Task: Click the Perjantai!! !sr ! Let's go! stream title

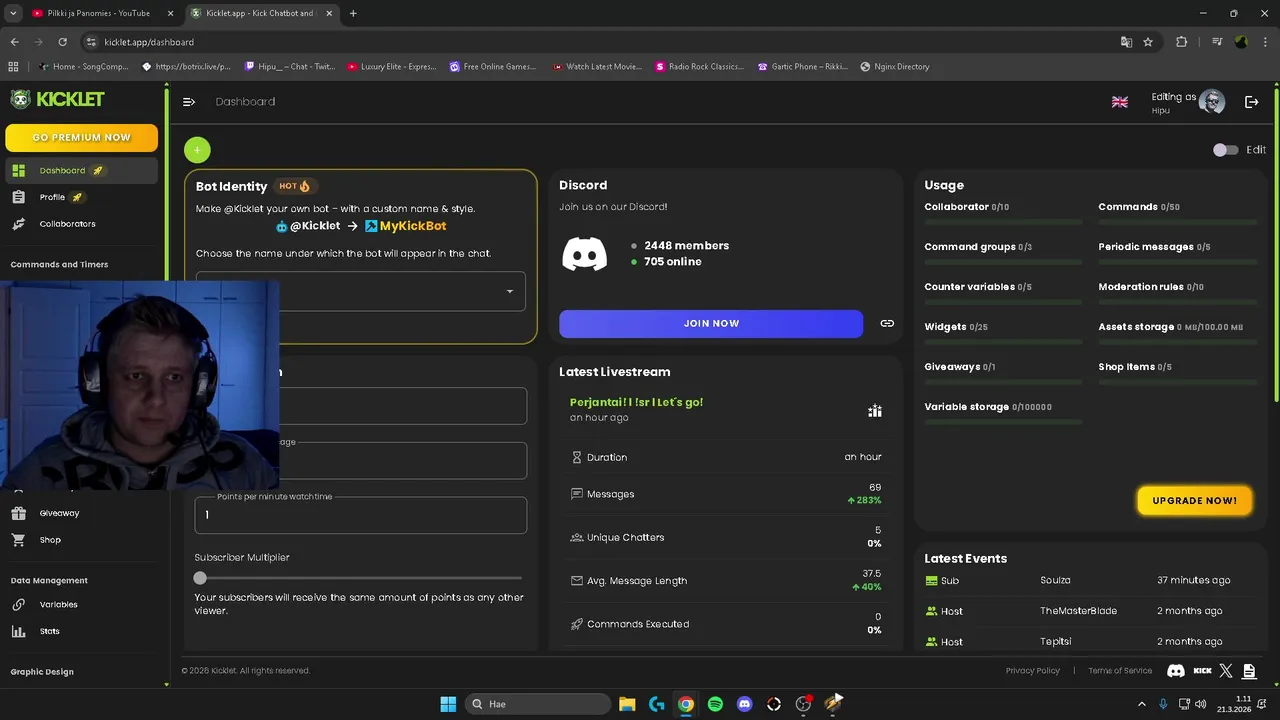Action: point(636,402)
